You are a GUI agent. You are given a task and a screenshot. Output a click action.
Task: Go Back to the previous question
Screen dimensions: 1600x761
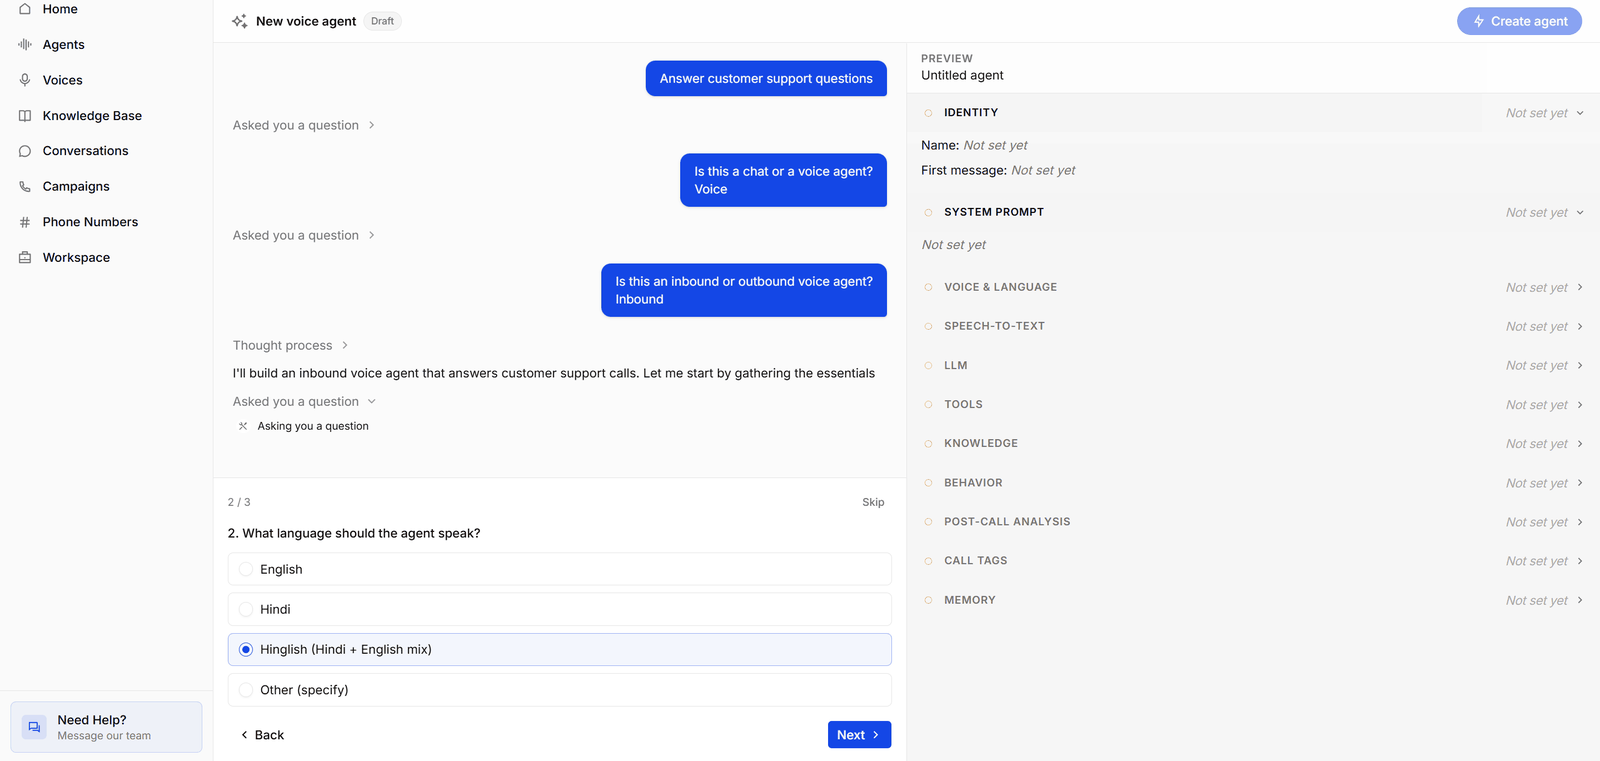262,735
